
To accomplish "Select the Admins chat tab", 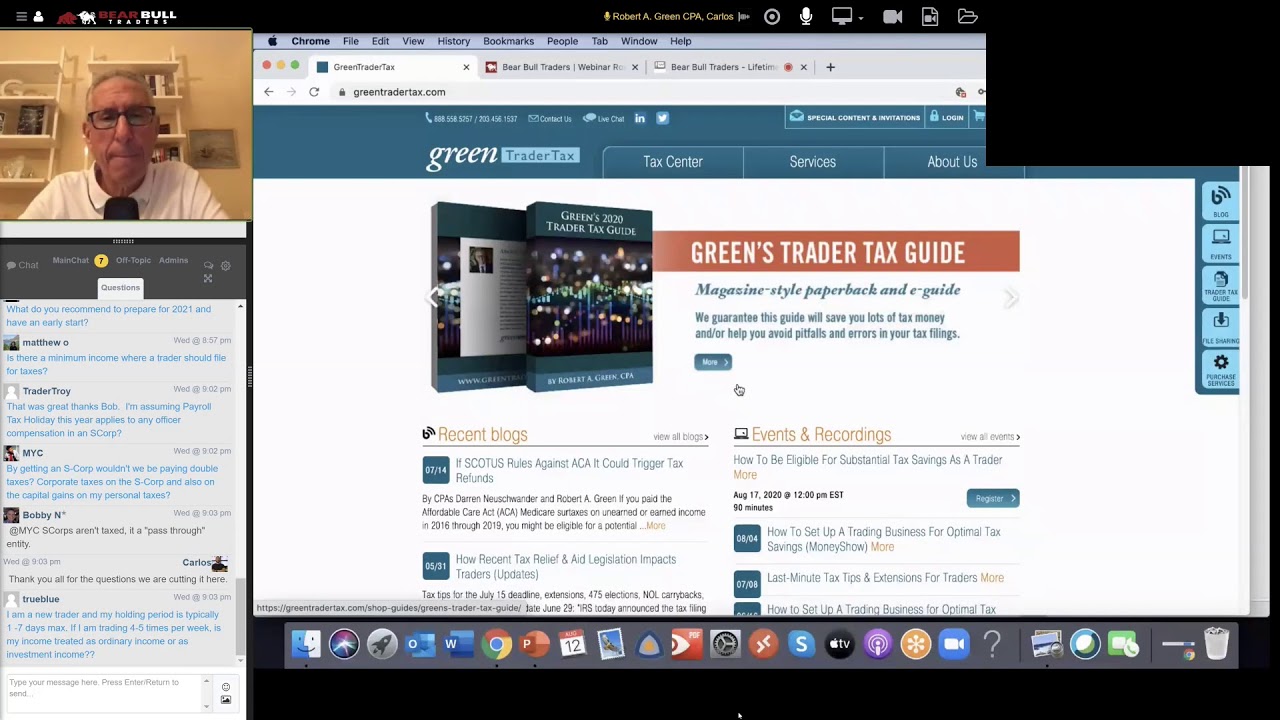I will [x=173, y=260].
